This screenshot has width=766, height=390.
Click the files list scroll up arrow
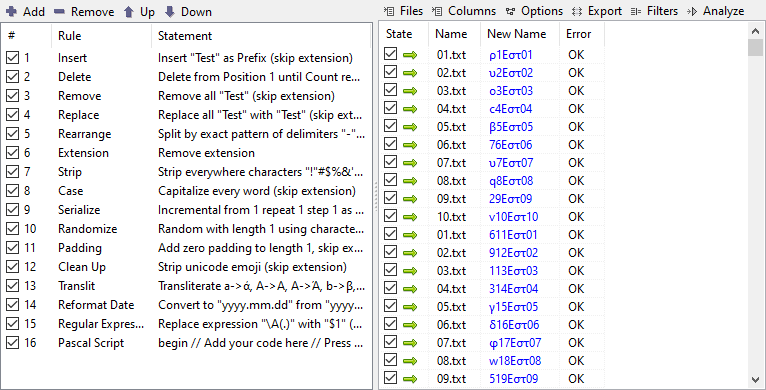(x=755, y=31)
